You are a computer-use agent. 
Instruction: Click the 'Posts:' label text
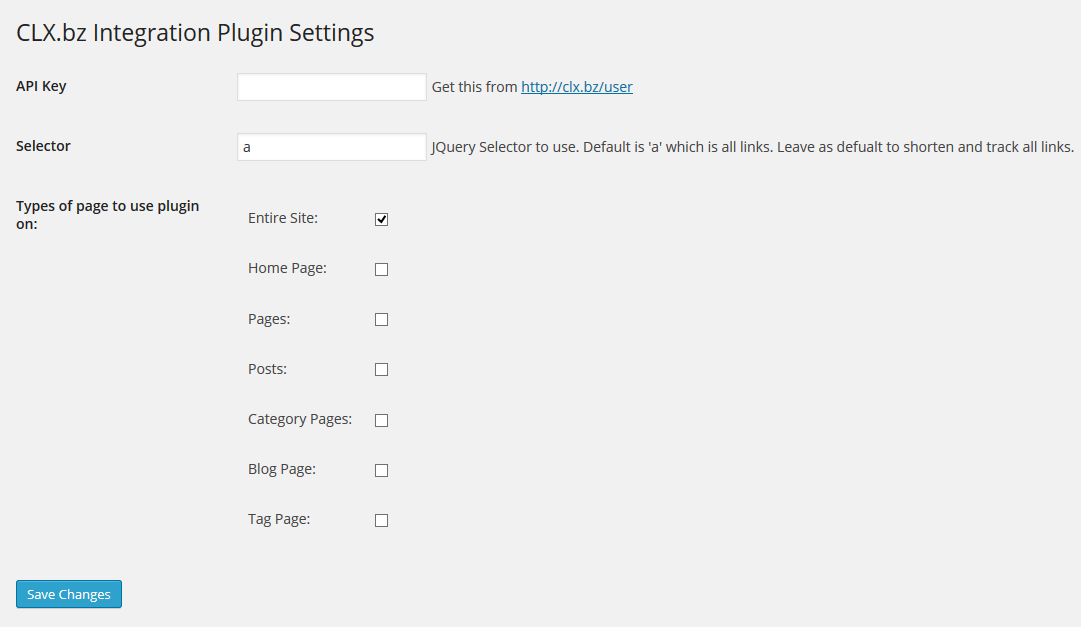tap(267, 369)
